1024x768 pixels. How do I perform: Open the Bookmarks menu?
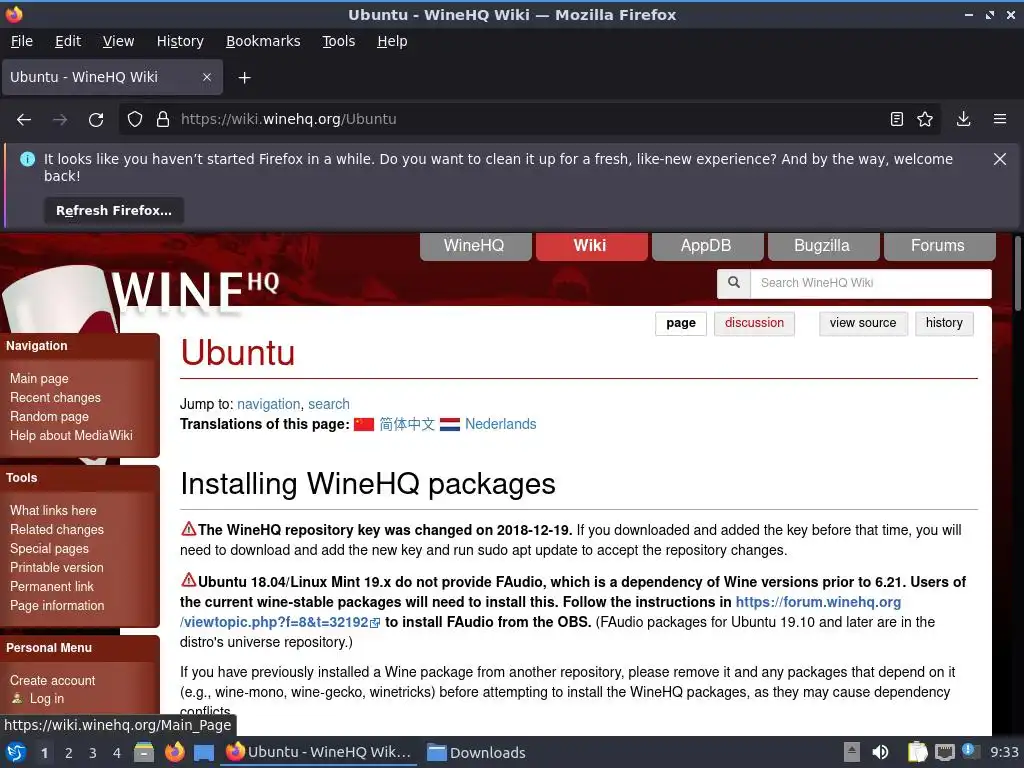pyautogui.click(x=263, y=41)
